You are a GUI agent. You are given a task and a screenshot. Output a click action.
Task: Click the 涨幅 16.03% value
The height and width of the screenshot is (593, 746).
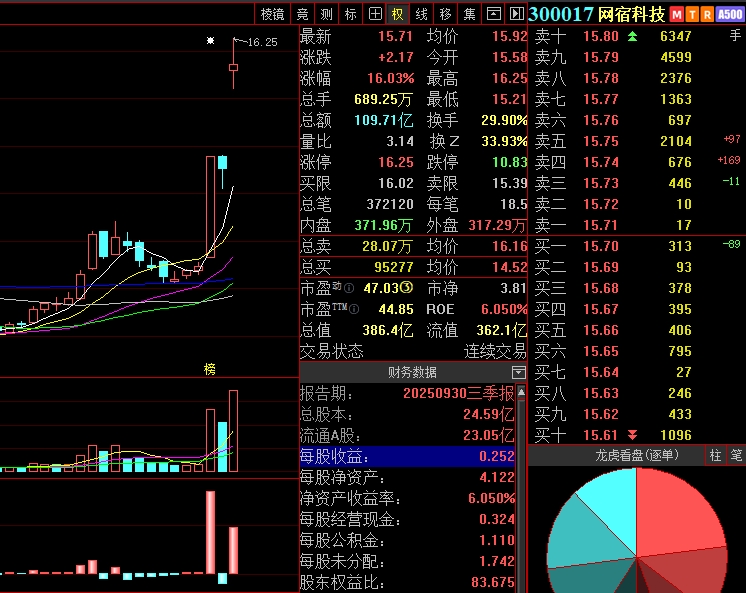click(x=391, y=78)
